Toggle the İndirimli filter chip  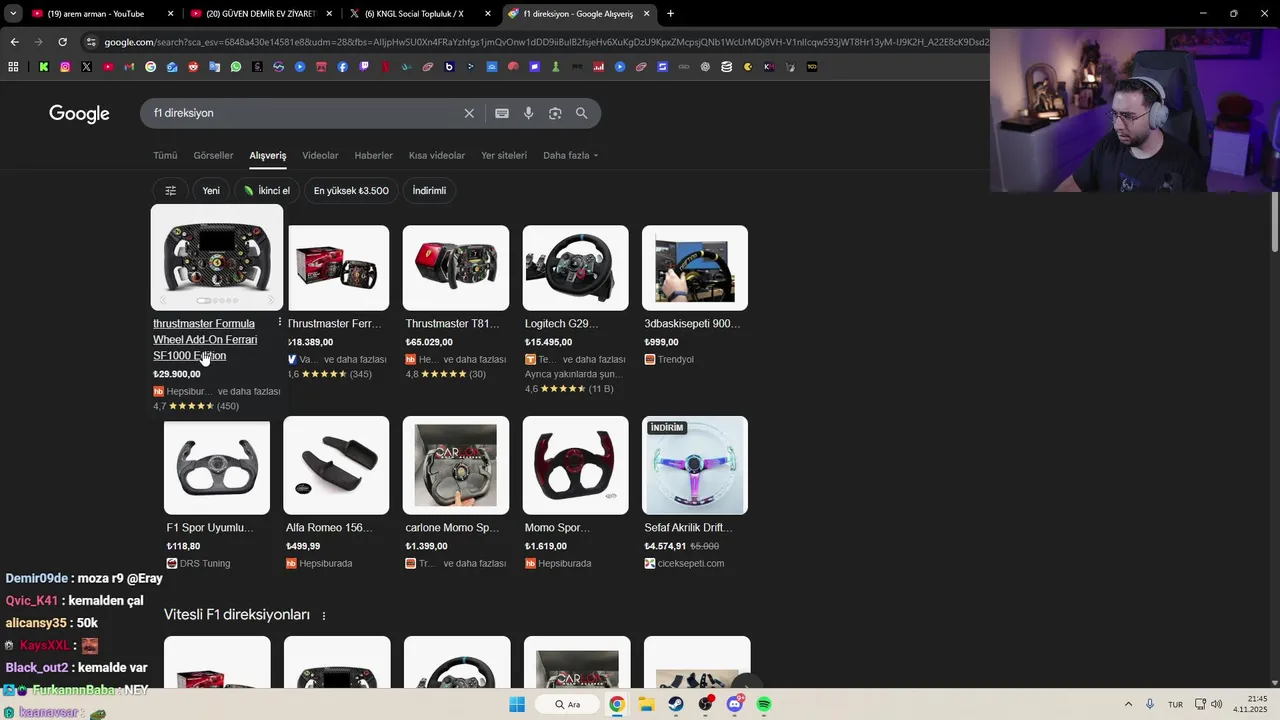coord(429,190)
